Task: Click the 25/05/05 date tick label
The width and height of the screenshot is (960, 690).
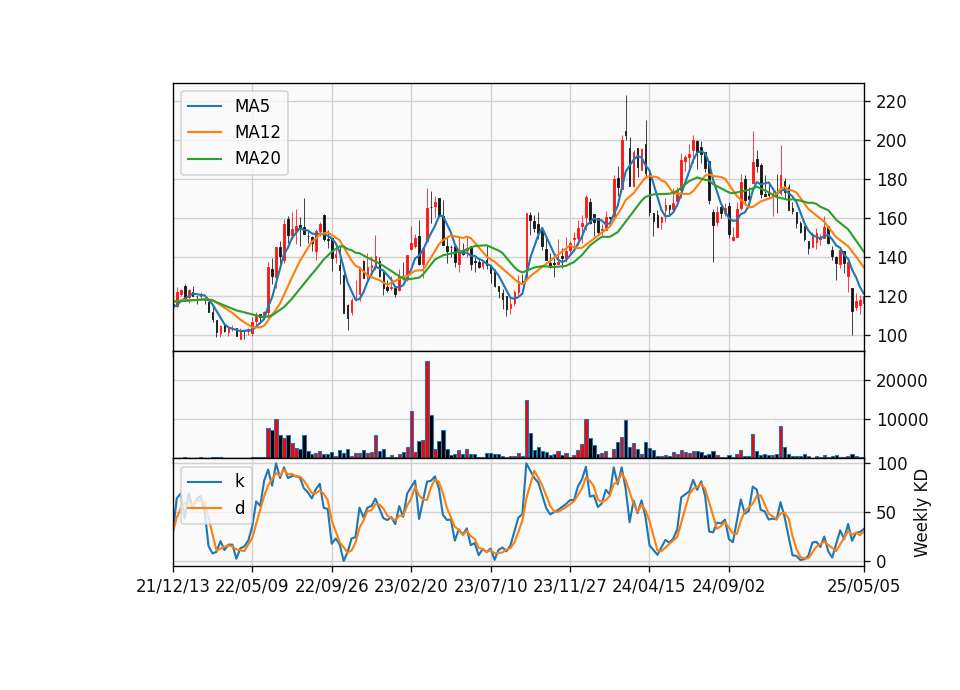Action: [864, 586]
